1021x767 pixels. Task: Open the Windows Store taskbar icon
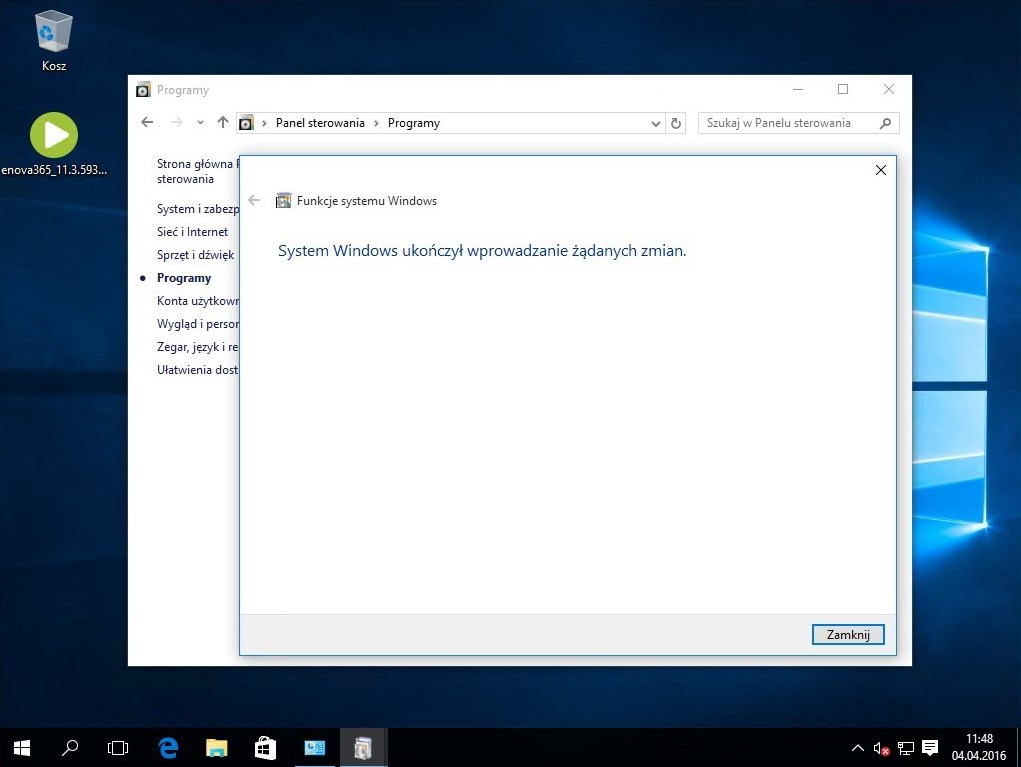(x=265, y=747)
